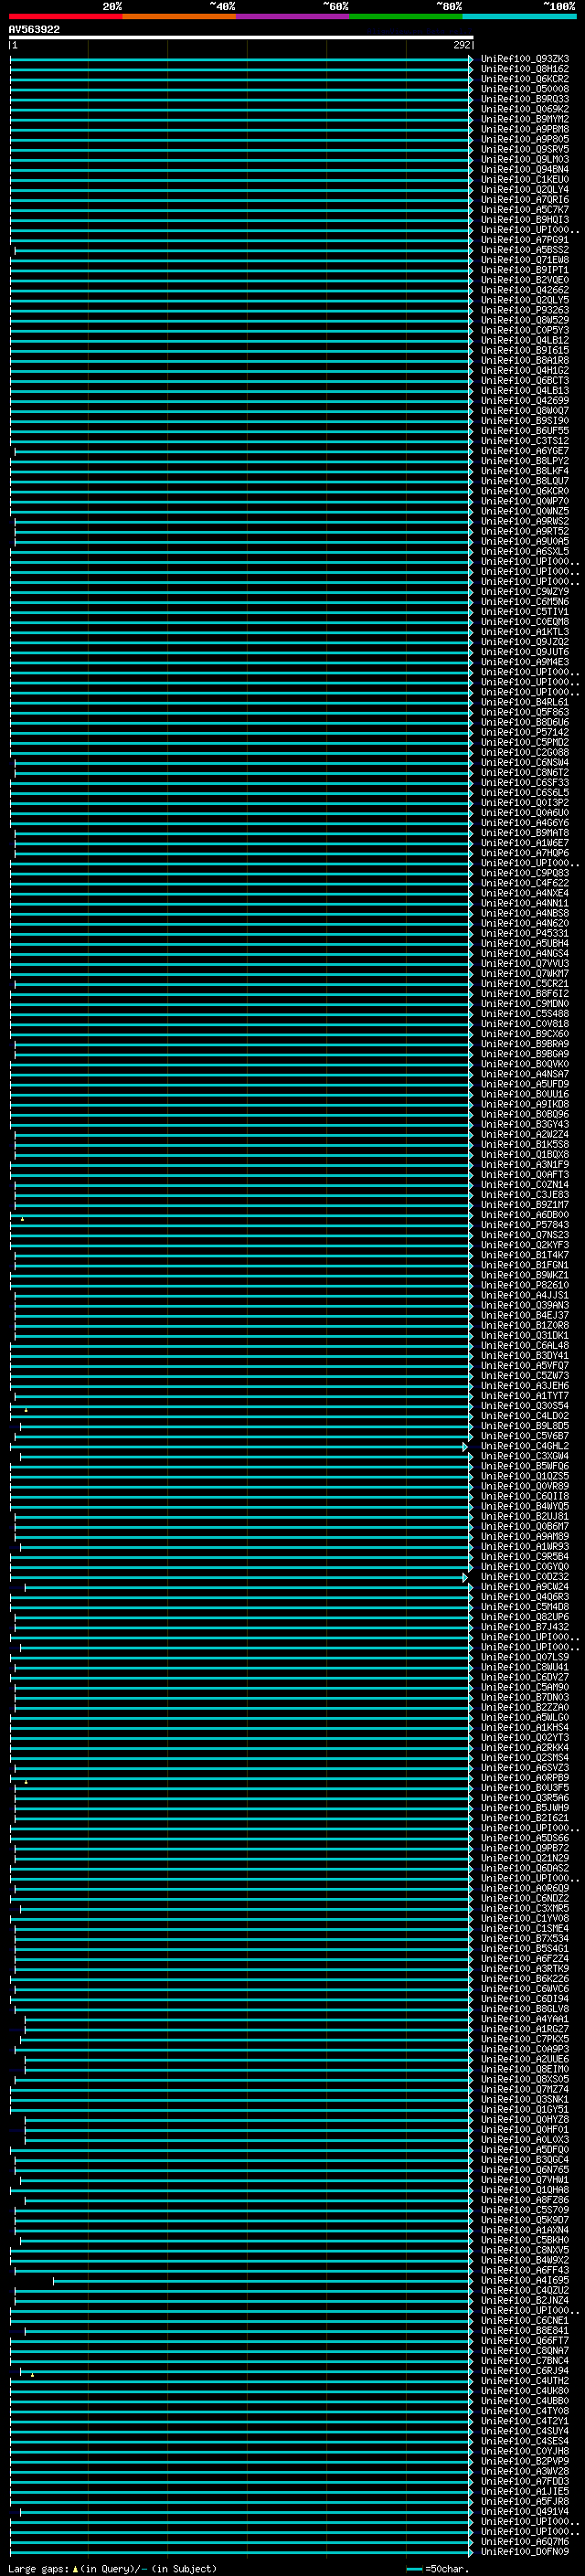Viewport: 585px width, 2576px height.
Task: Select hit label UniRef100_Q4H1G2
Action: pyautogui.click(x=525, y=371)
